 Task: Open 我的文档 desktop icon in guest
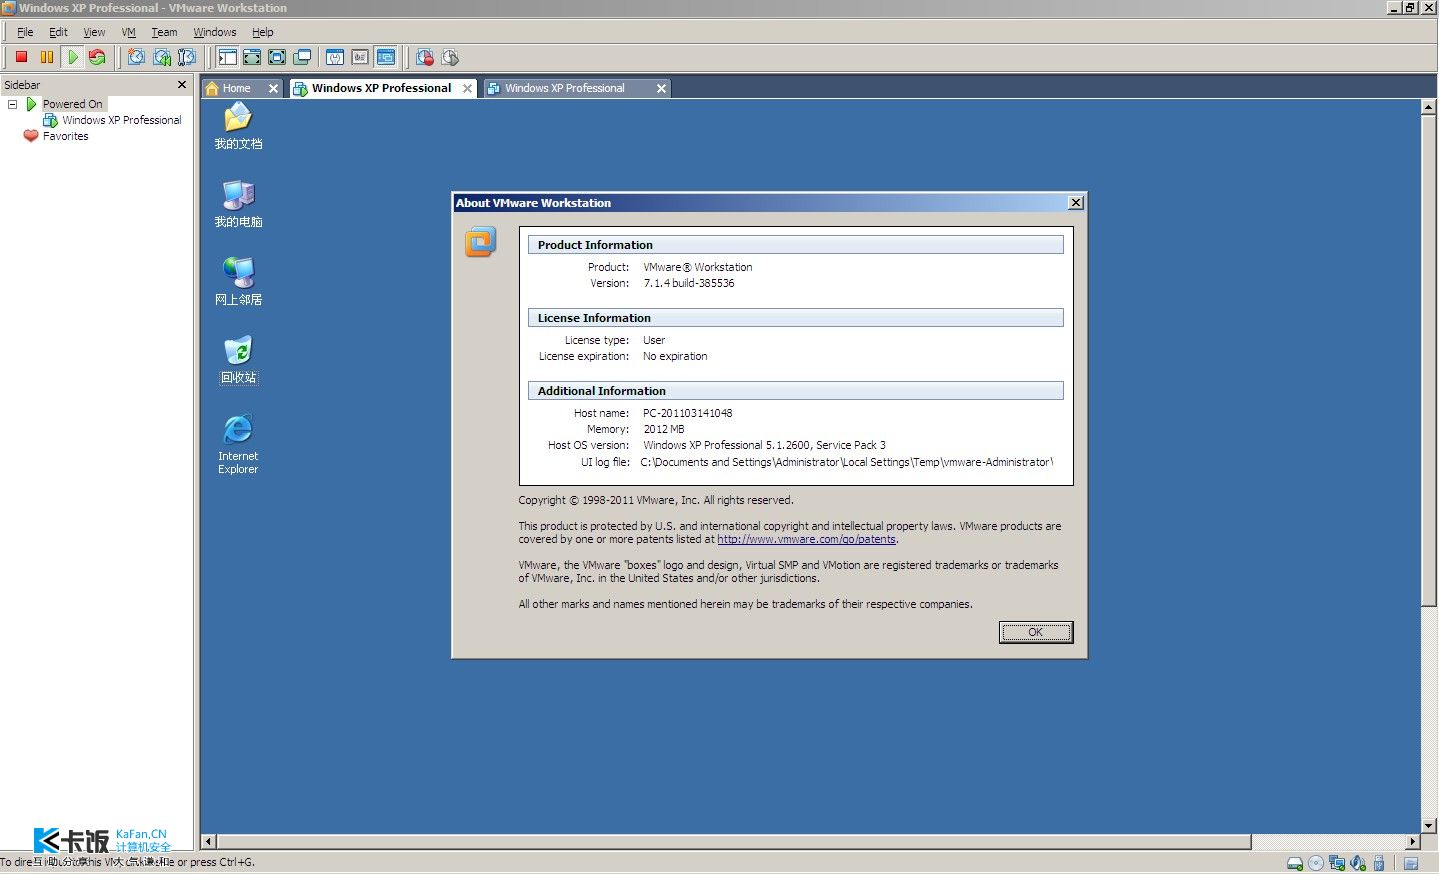[x=238, y=126]
